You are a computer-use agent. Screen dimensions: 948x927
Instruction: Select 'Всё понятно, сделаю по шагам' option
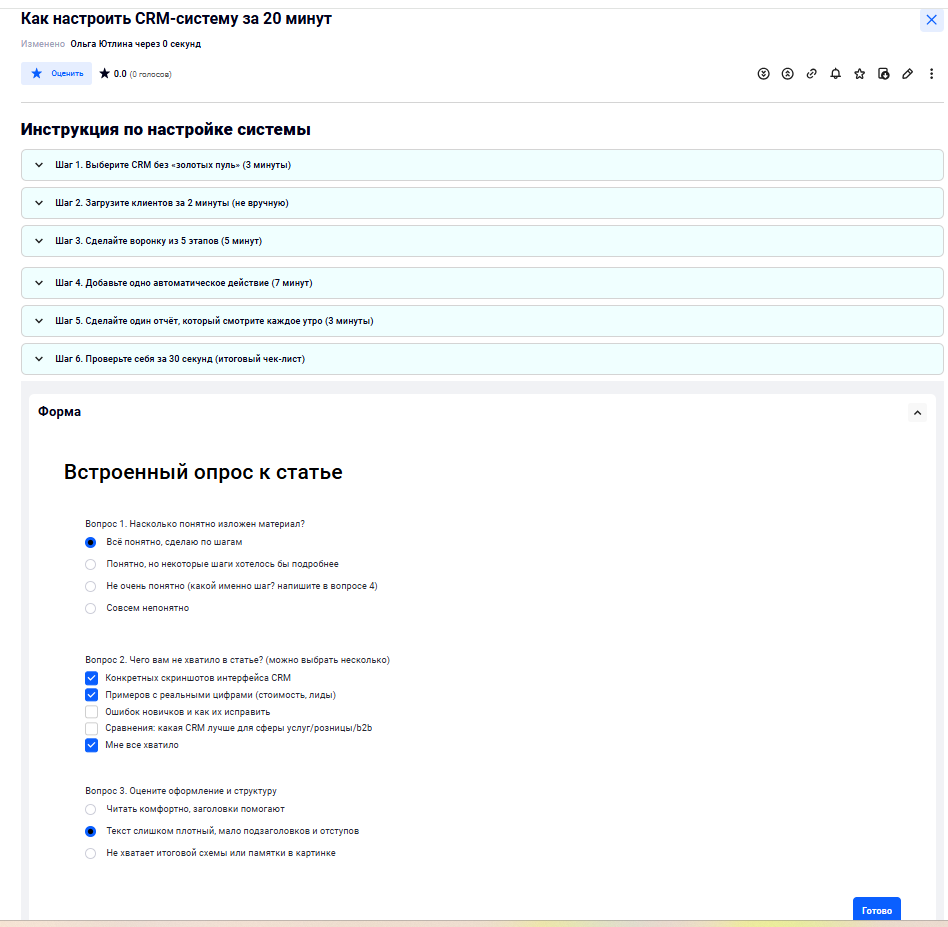click(90, 542)
